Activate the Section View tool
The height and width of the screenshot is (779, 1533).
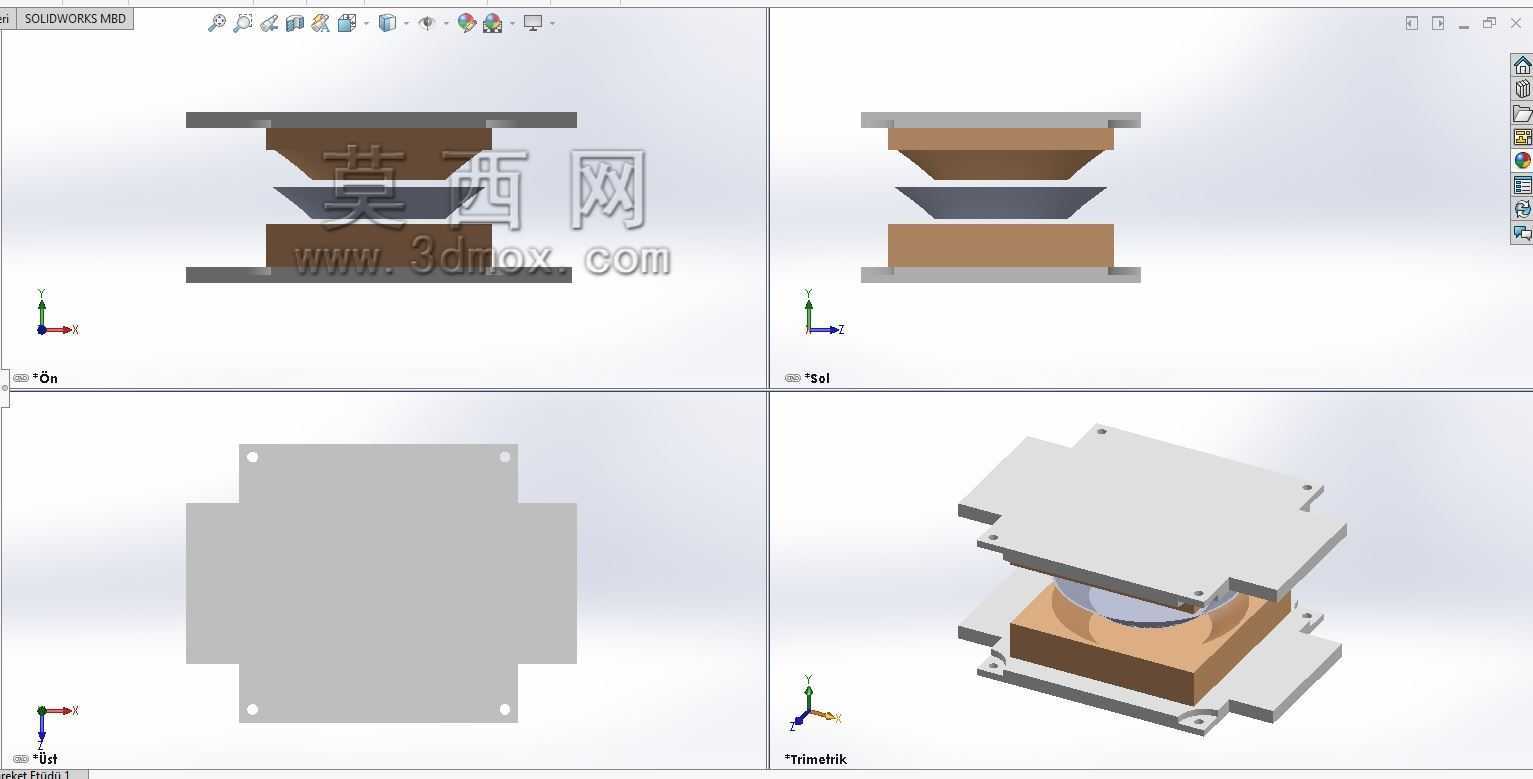point(294,23)
